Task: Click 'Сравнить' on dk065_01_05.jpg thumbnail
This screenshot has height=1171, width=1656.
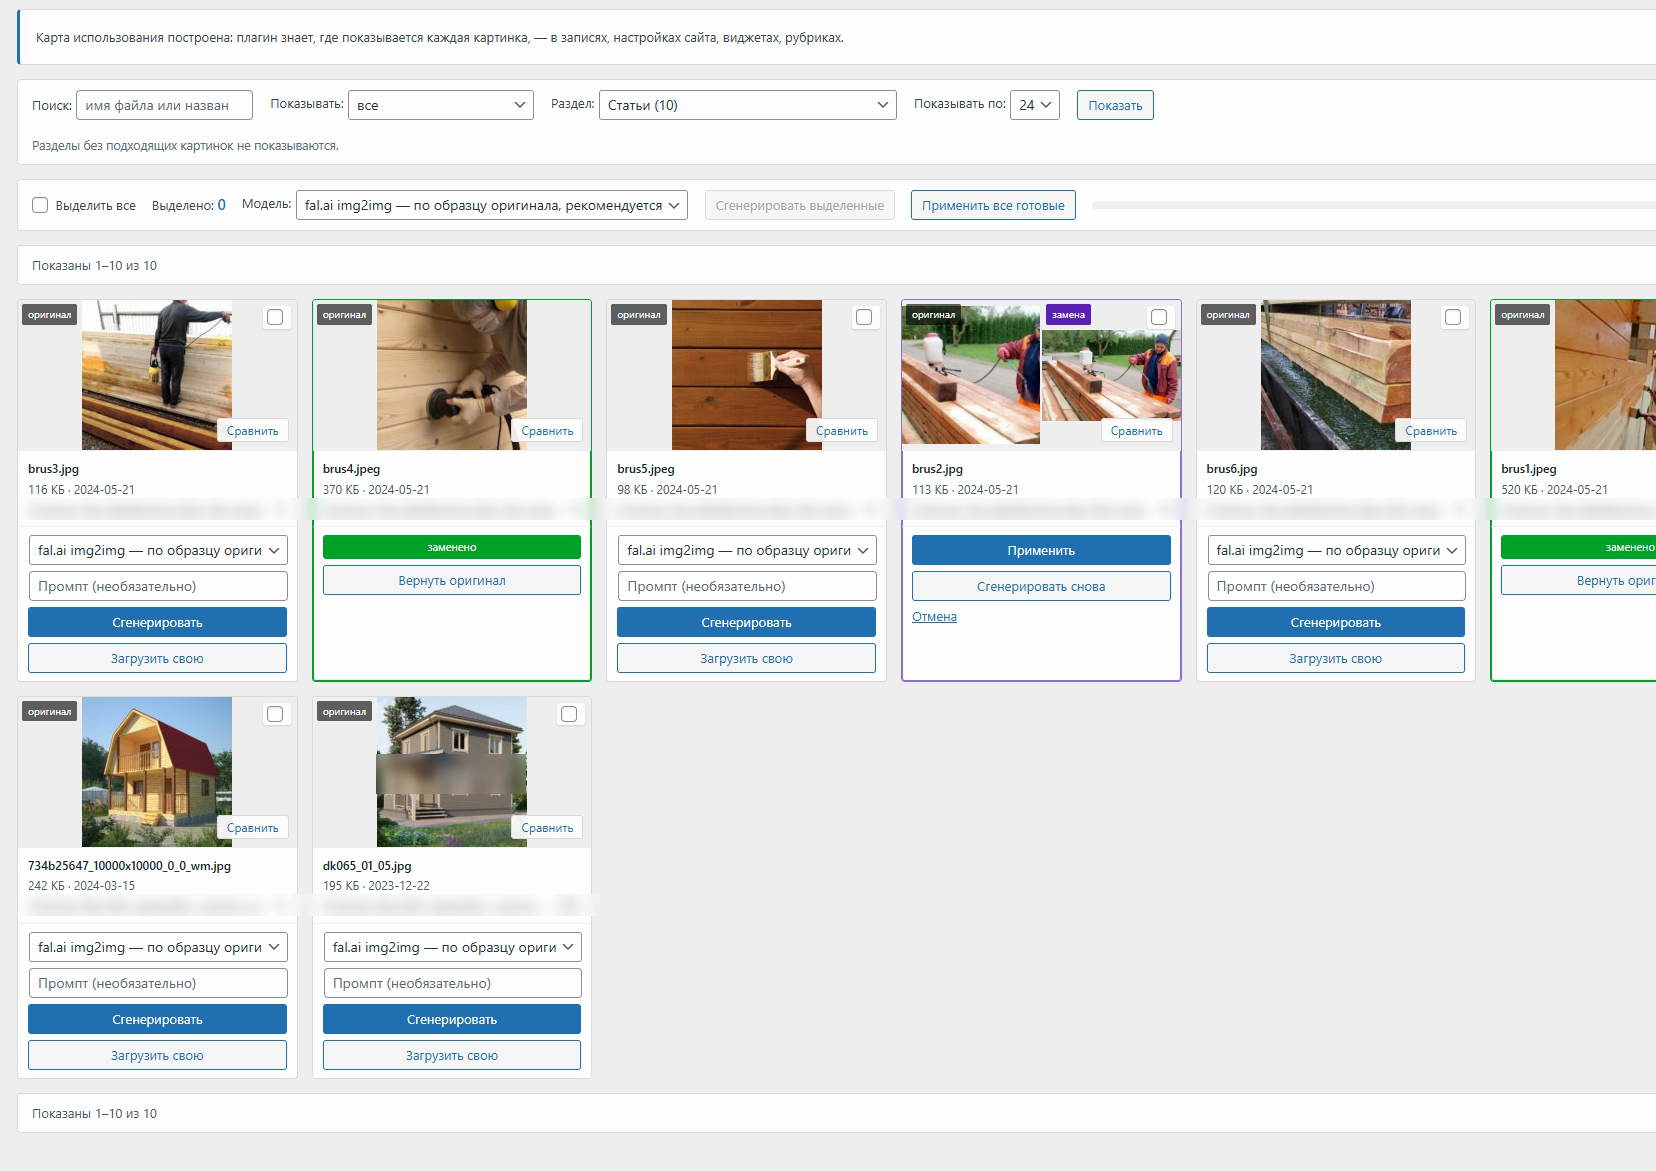Action: 547,828
